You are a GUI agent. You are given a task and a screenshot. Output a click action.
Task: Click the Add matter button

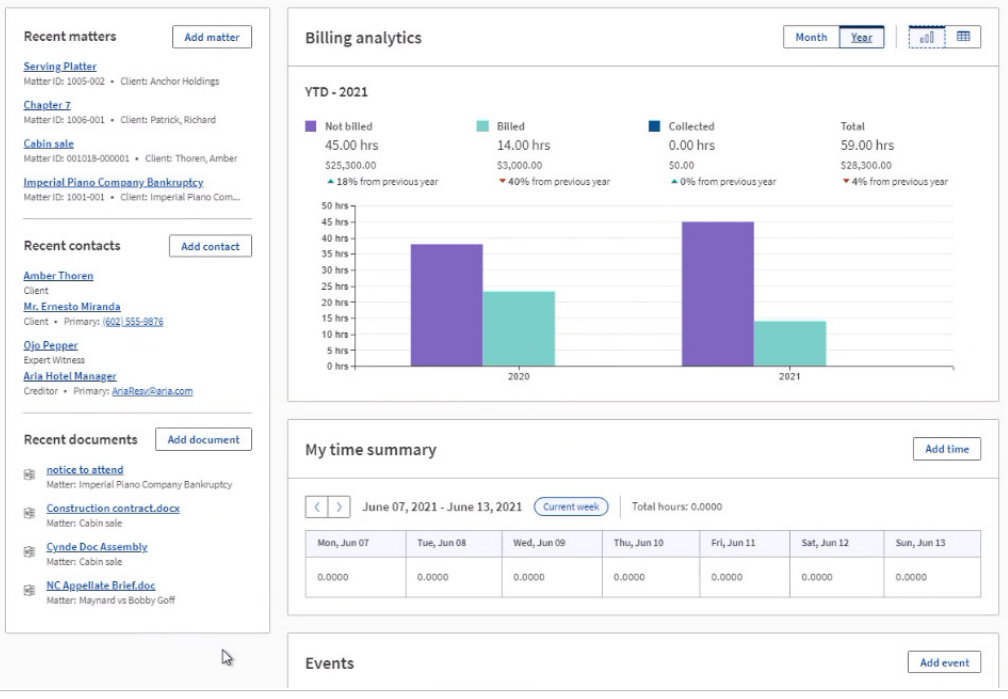point(212,37)
